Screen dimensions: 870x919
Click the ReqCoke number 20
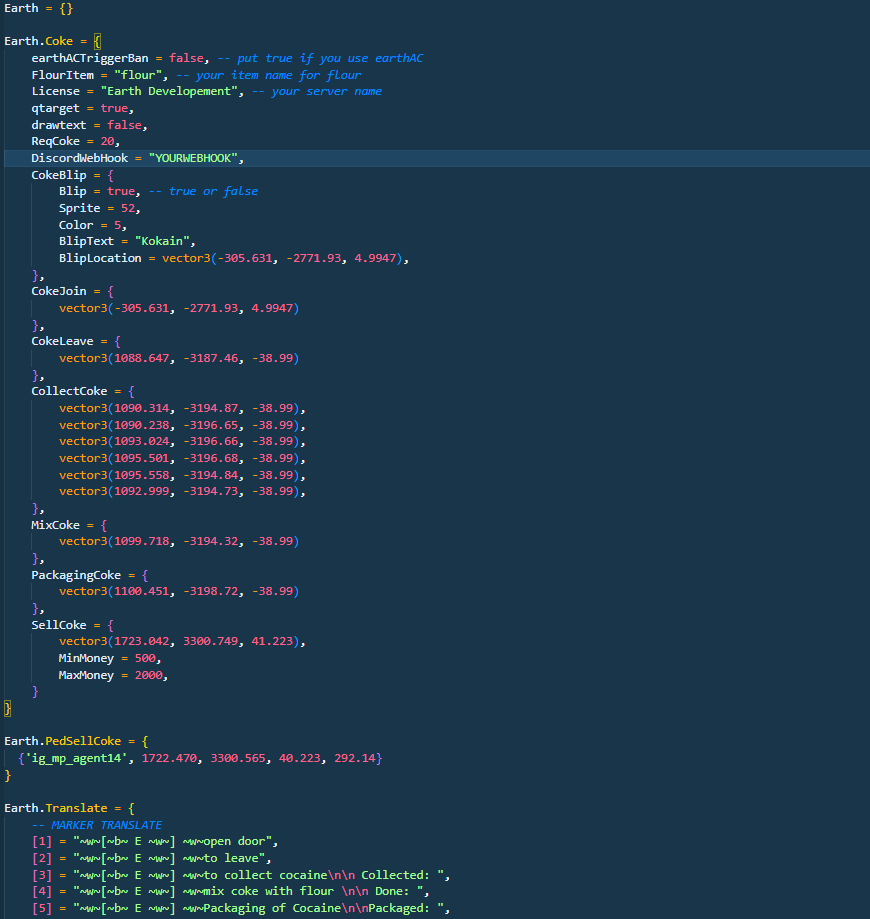click(x=107, y=141)
